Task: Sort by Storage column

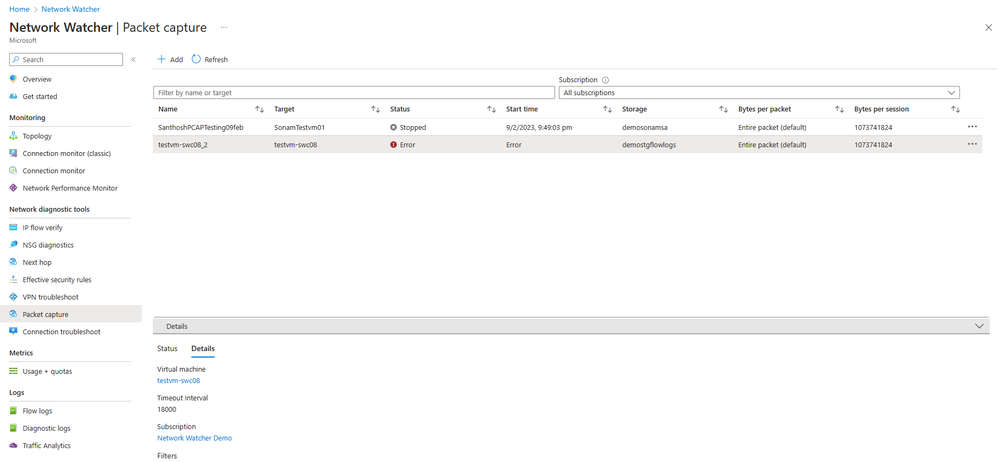Action: pos(723,110)
